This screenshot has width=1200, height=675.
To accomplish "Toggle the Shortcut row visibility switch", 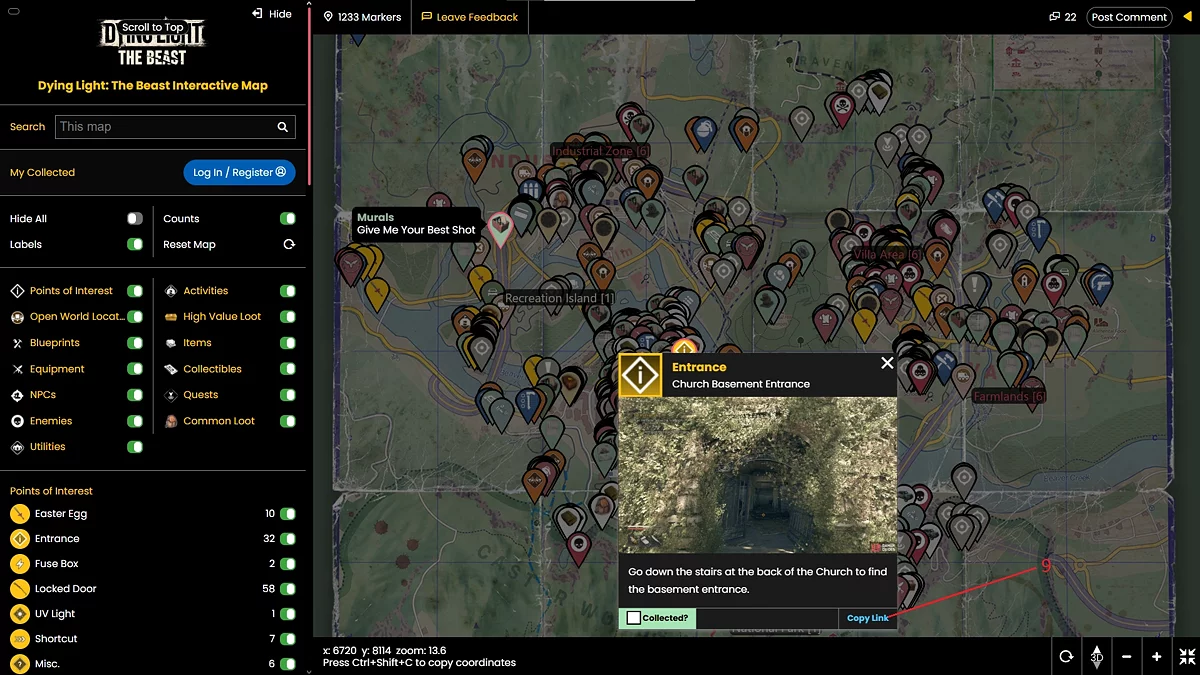I will tap(288, 639).
